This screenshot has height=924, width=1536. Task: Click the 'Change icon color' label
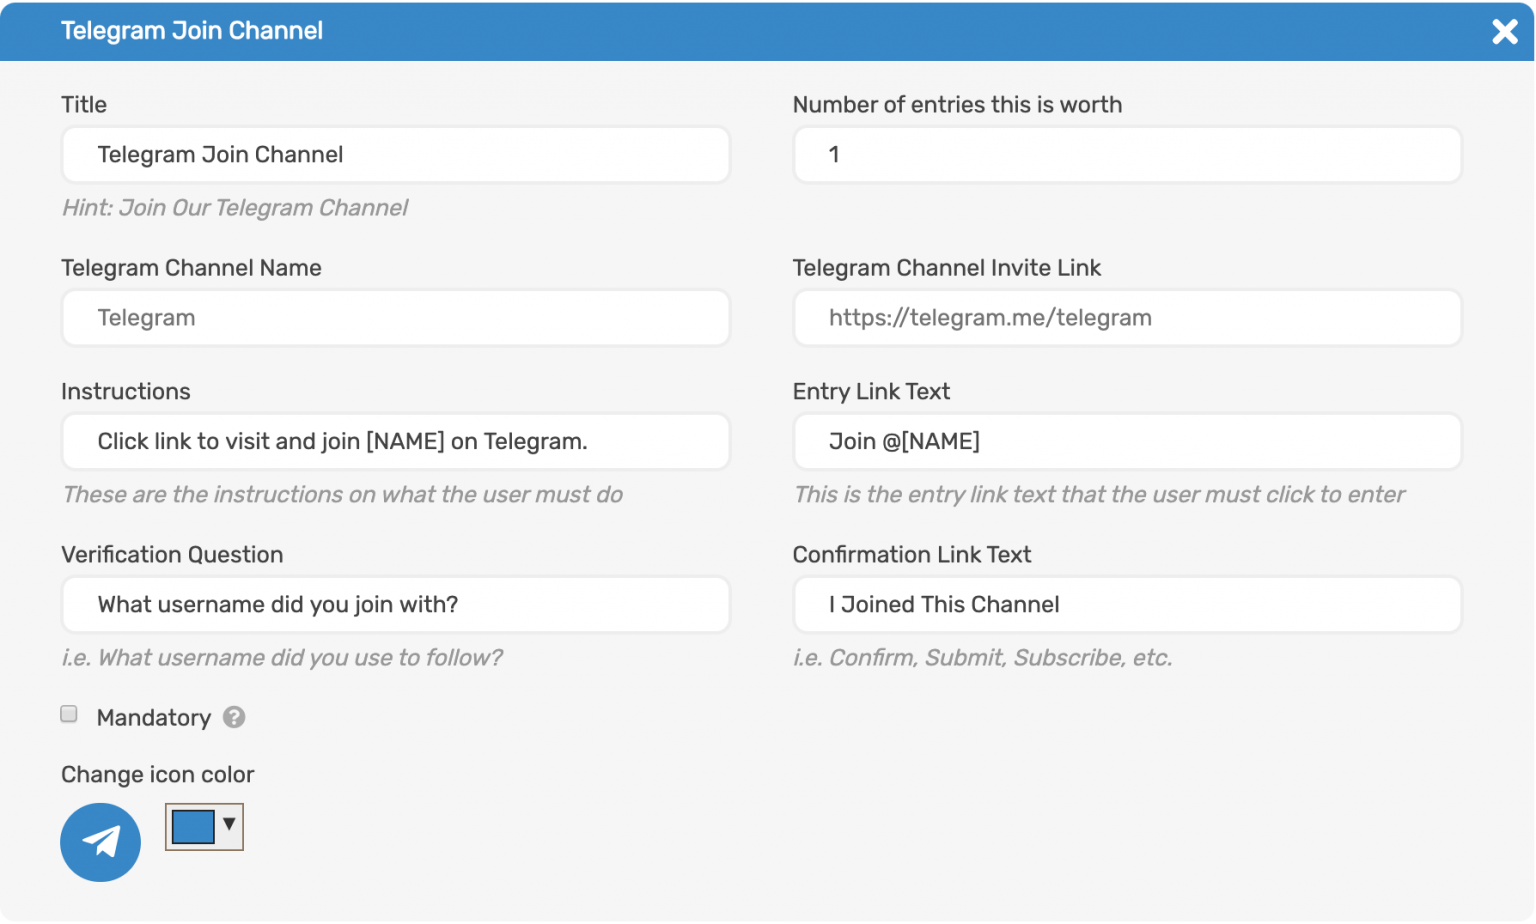(x=158, y=775)
